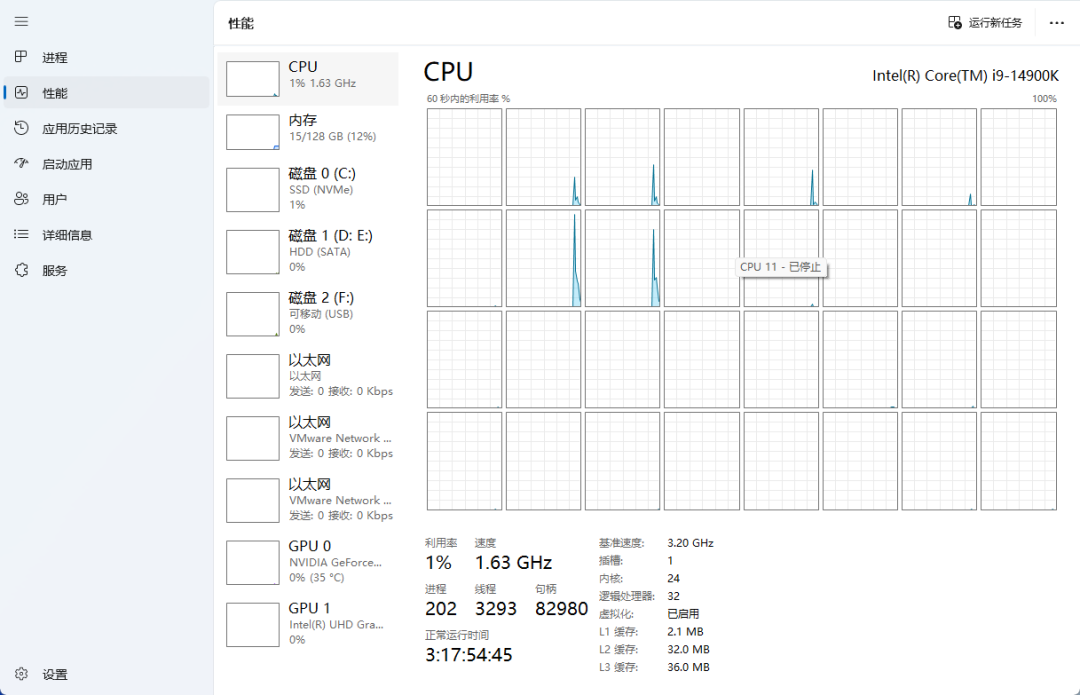Select 磁盘 0 (C:) SSD entry
This screenshot has height=695, width=1080.
tap(308, 189)
